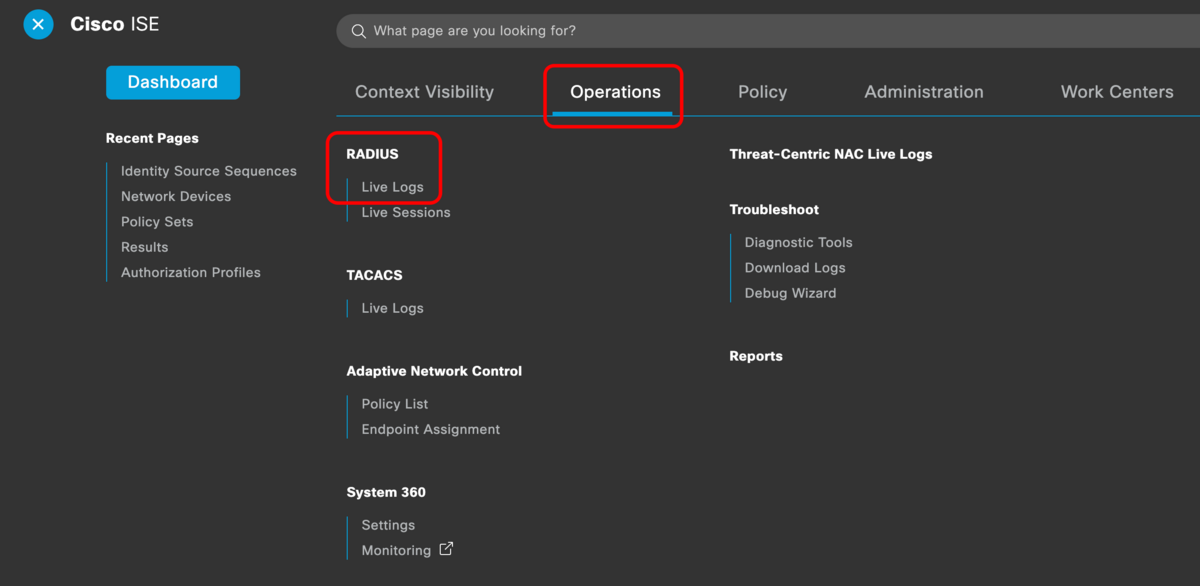1200x586 pixels.
Task: Open Adaptive Network Control Policy List
Action: pyautogui.click(x=395, y=404)
